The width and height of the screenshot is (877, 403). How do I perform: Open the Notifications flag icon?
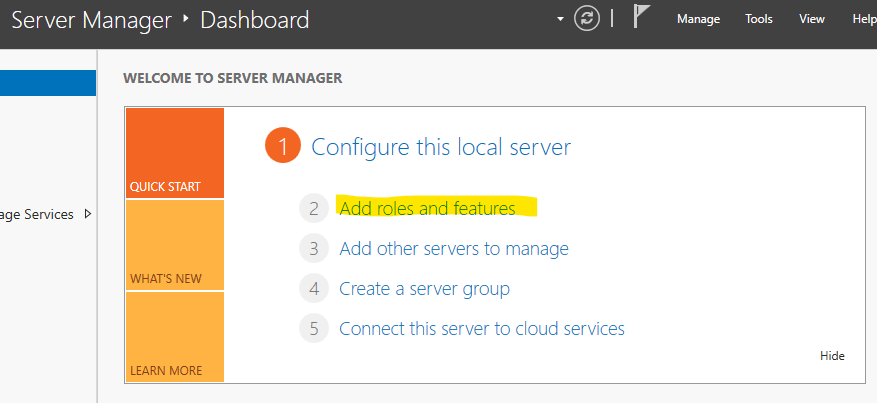coord(643,19)
